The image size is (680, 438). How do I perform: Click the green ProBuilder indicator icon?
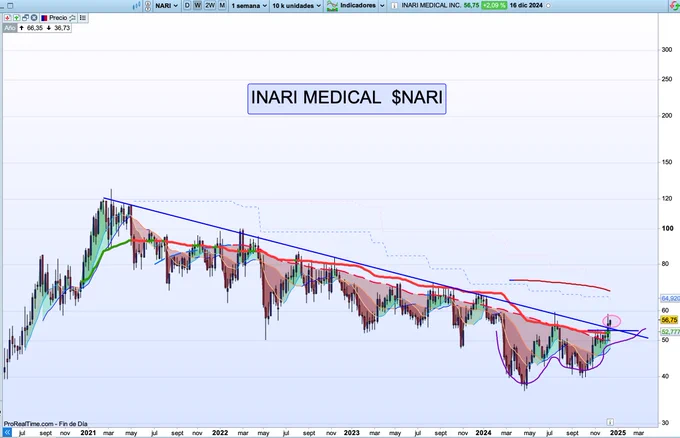(332, 6)
